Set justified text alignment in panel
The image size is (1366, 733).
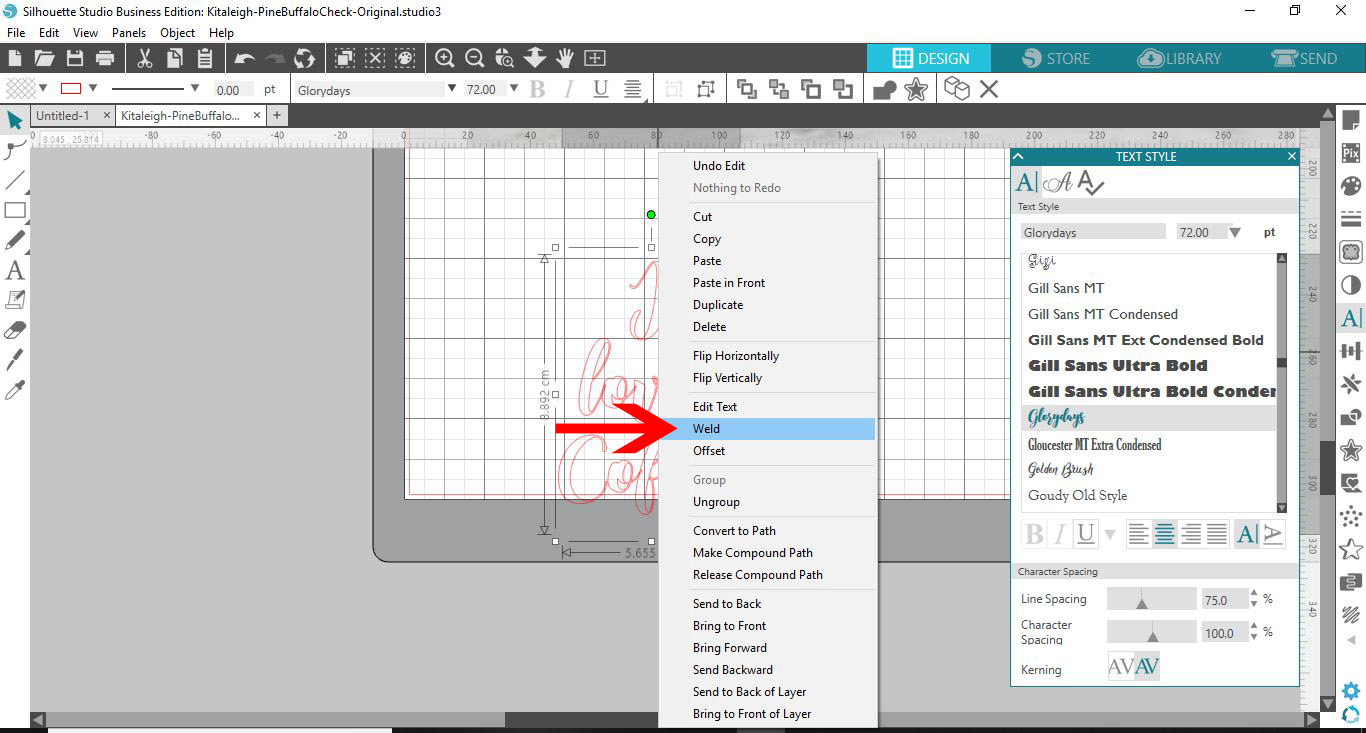click(x=1217, y=534)
